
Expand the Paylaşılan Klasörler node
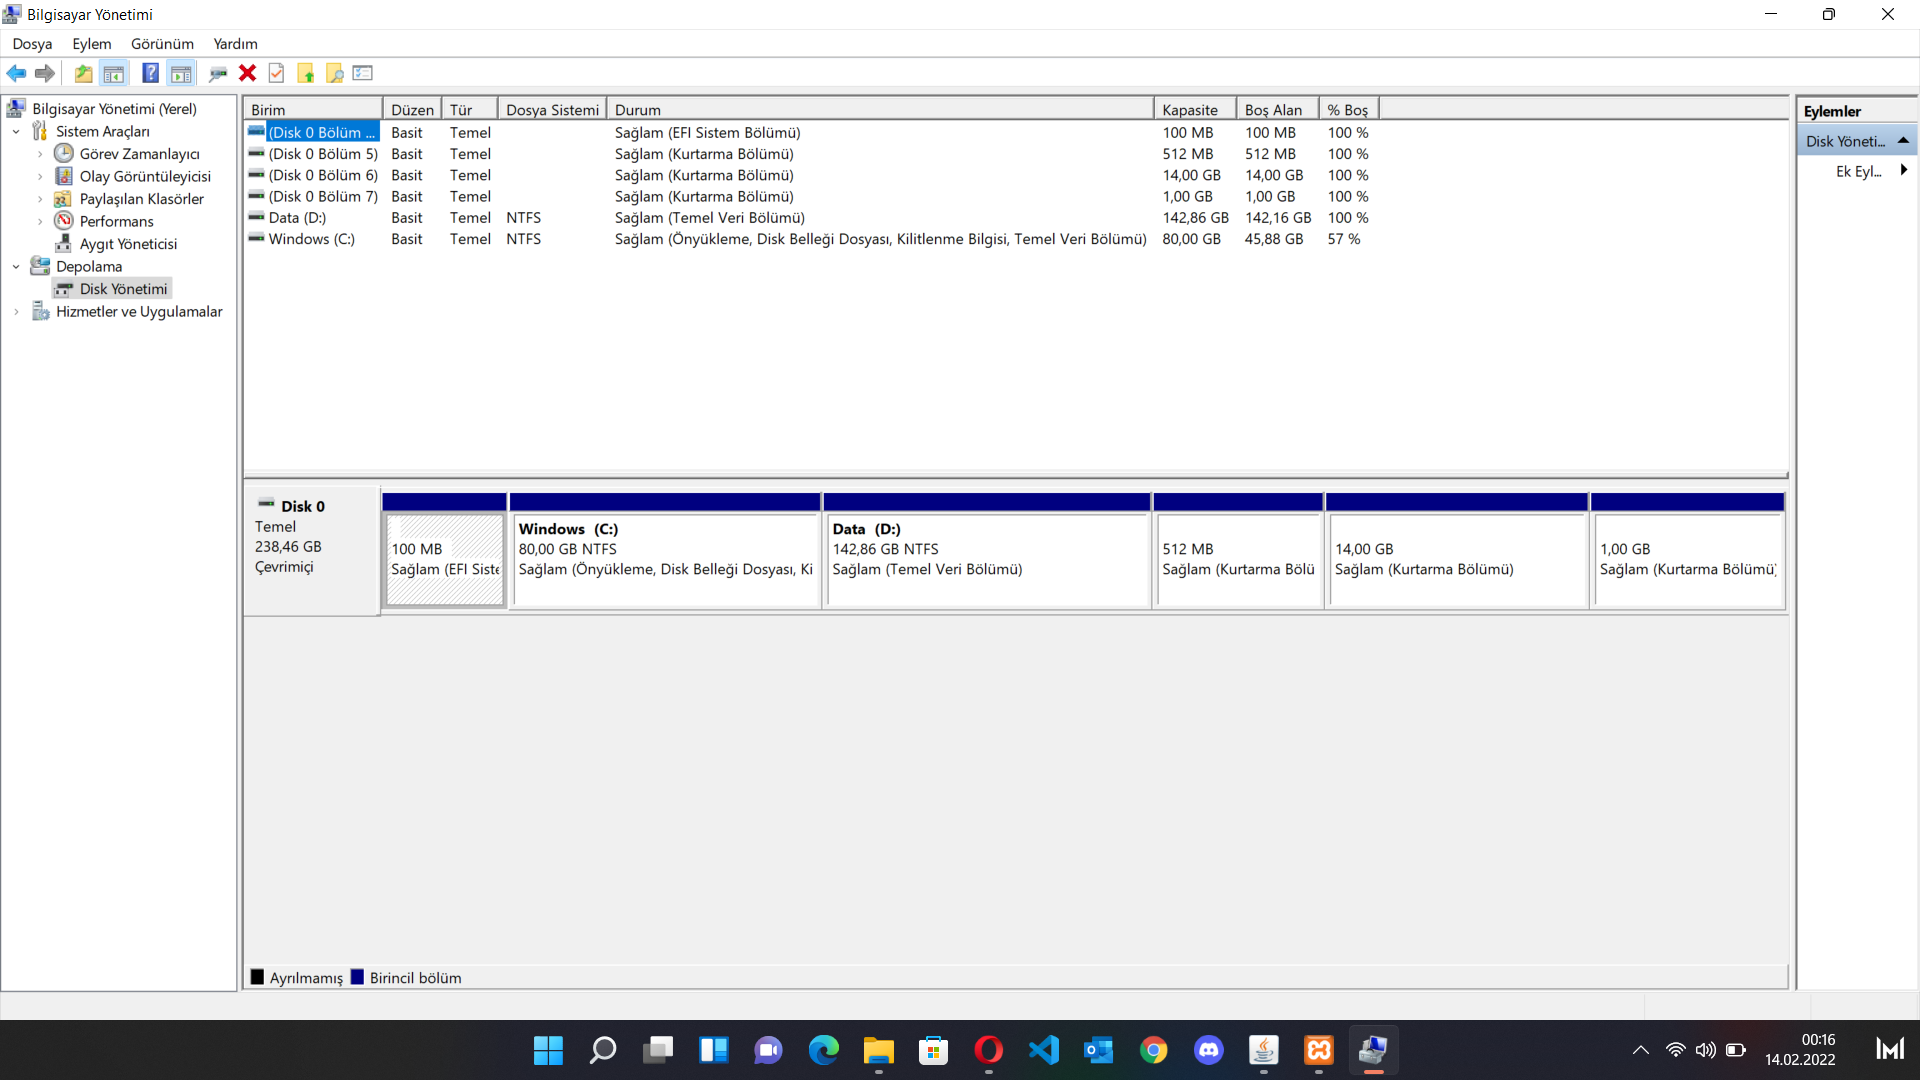click(x=40, y=199)
